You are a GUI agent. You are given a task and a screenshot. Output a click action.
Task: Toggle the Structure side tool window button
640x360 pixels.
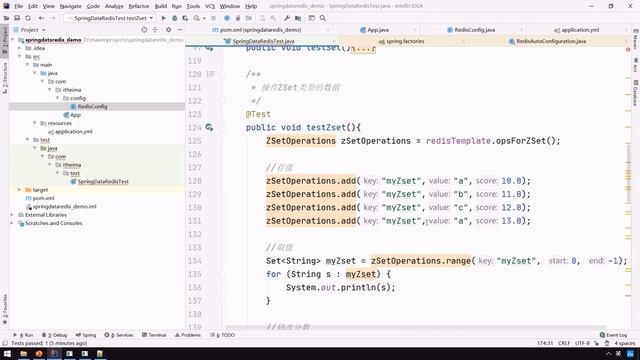click(x=4, y=78)
